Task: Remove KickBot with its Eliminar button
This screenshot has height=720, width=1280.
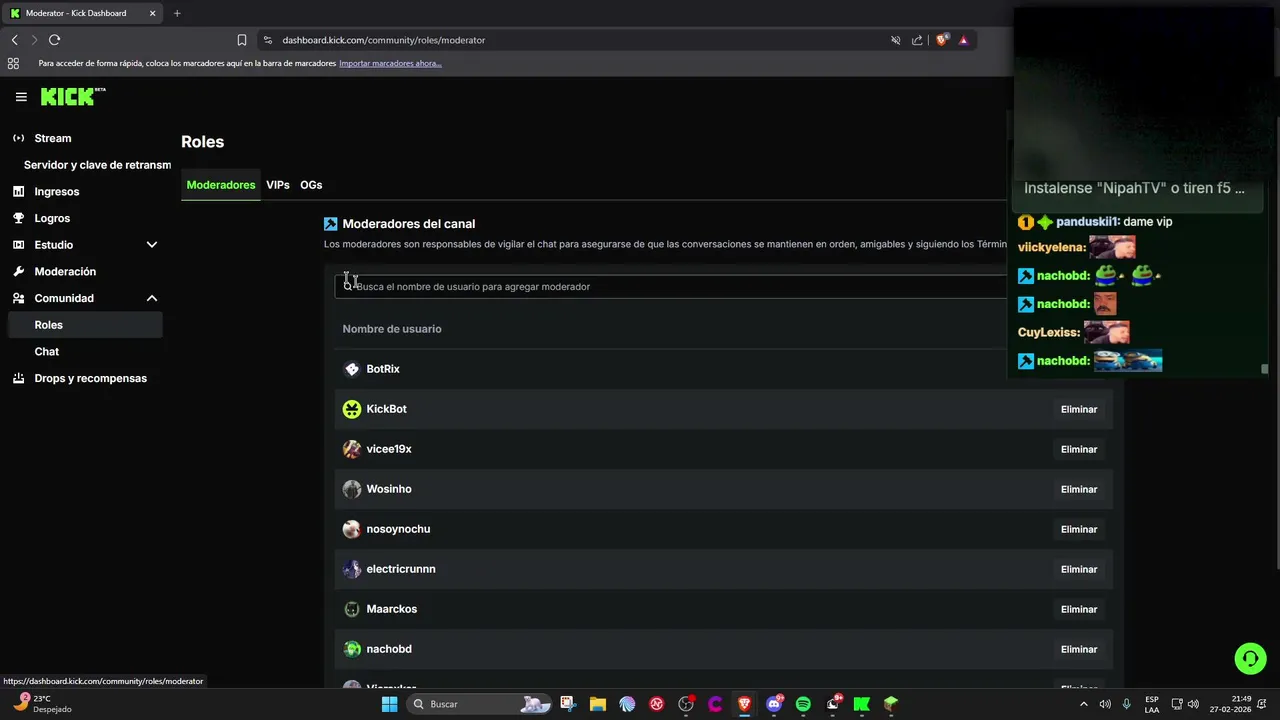Action: 1079,409
